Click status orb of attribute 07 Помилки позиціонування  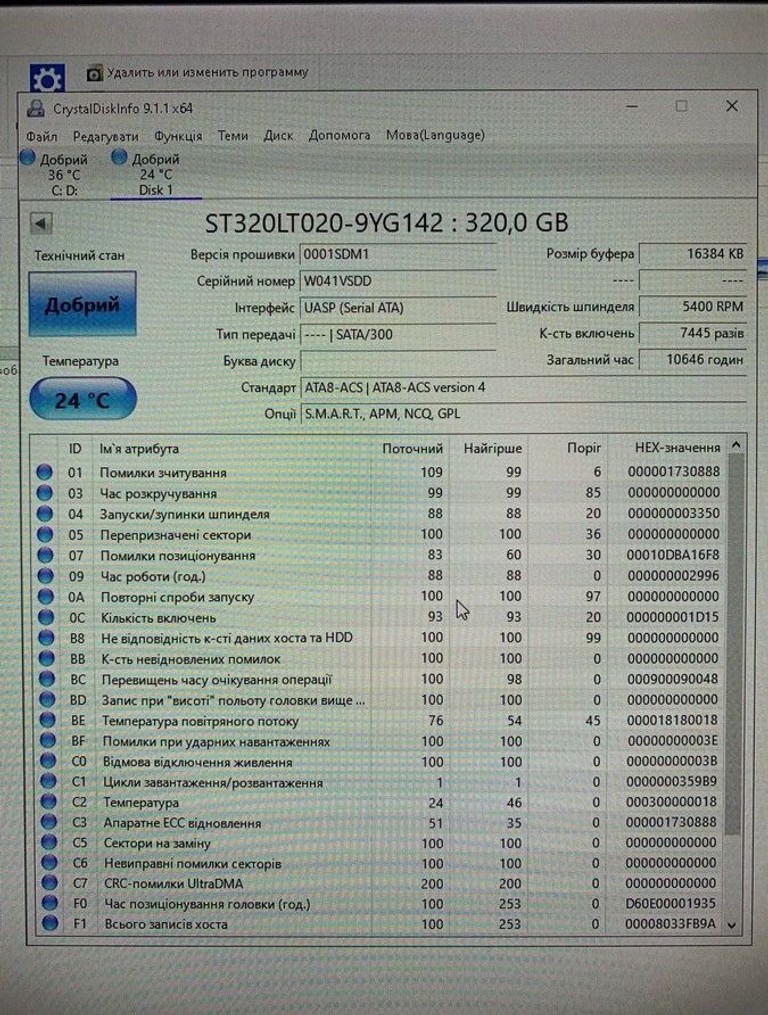coord(45,555)
